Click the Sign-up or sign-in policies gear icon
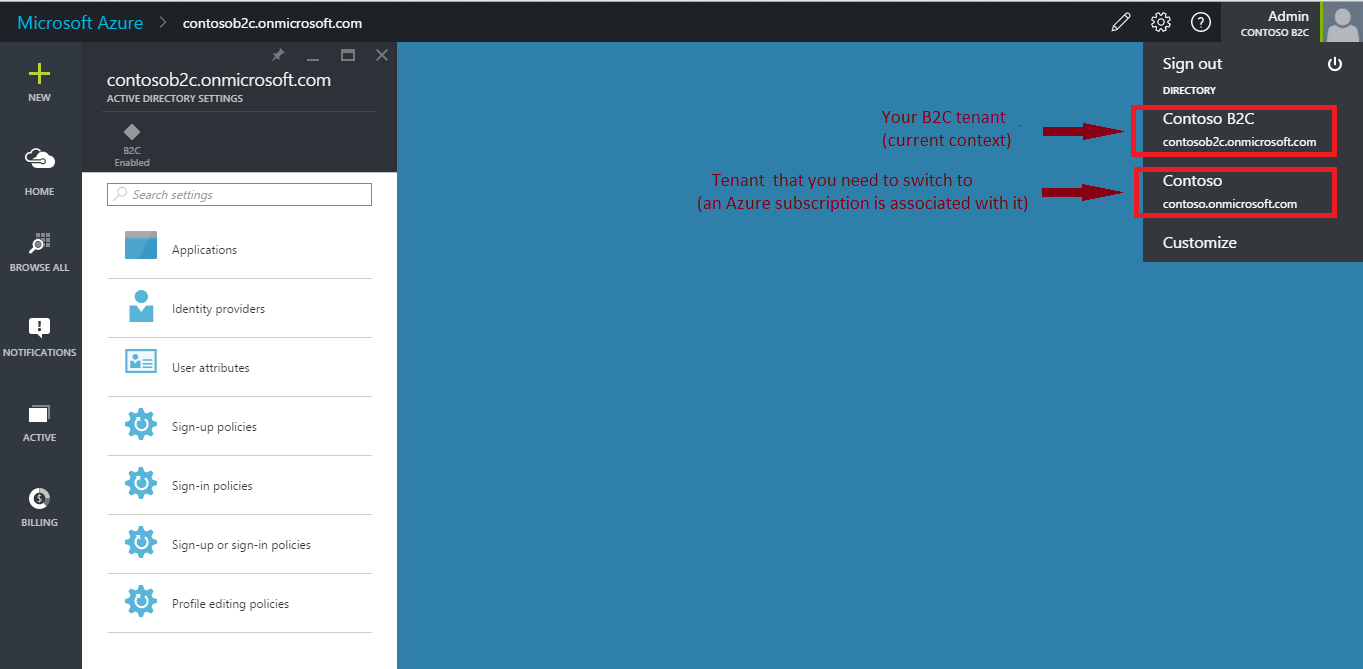Viewport: 1363px width, 669px height. [141, 542]
